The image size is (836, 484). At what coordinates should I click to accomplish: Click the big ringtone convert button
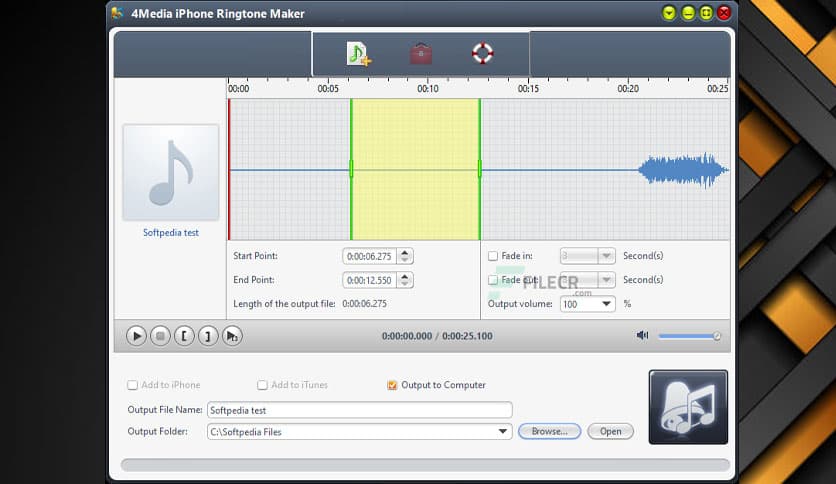coord(688,407)
